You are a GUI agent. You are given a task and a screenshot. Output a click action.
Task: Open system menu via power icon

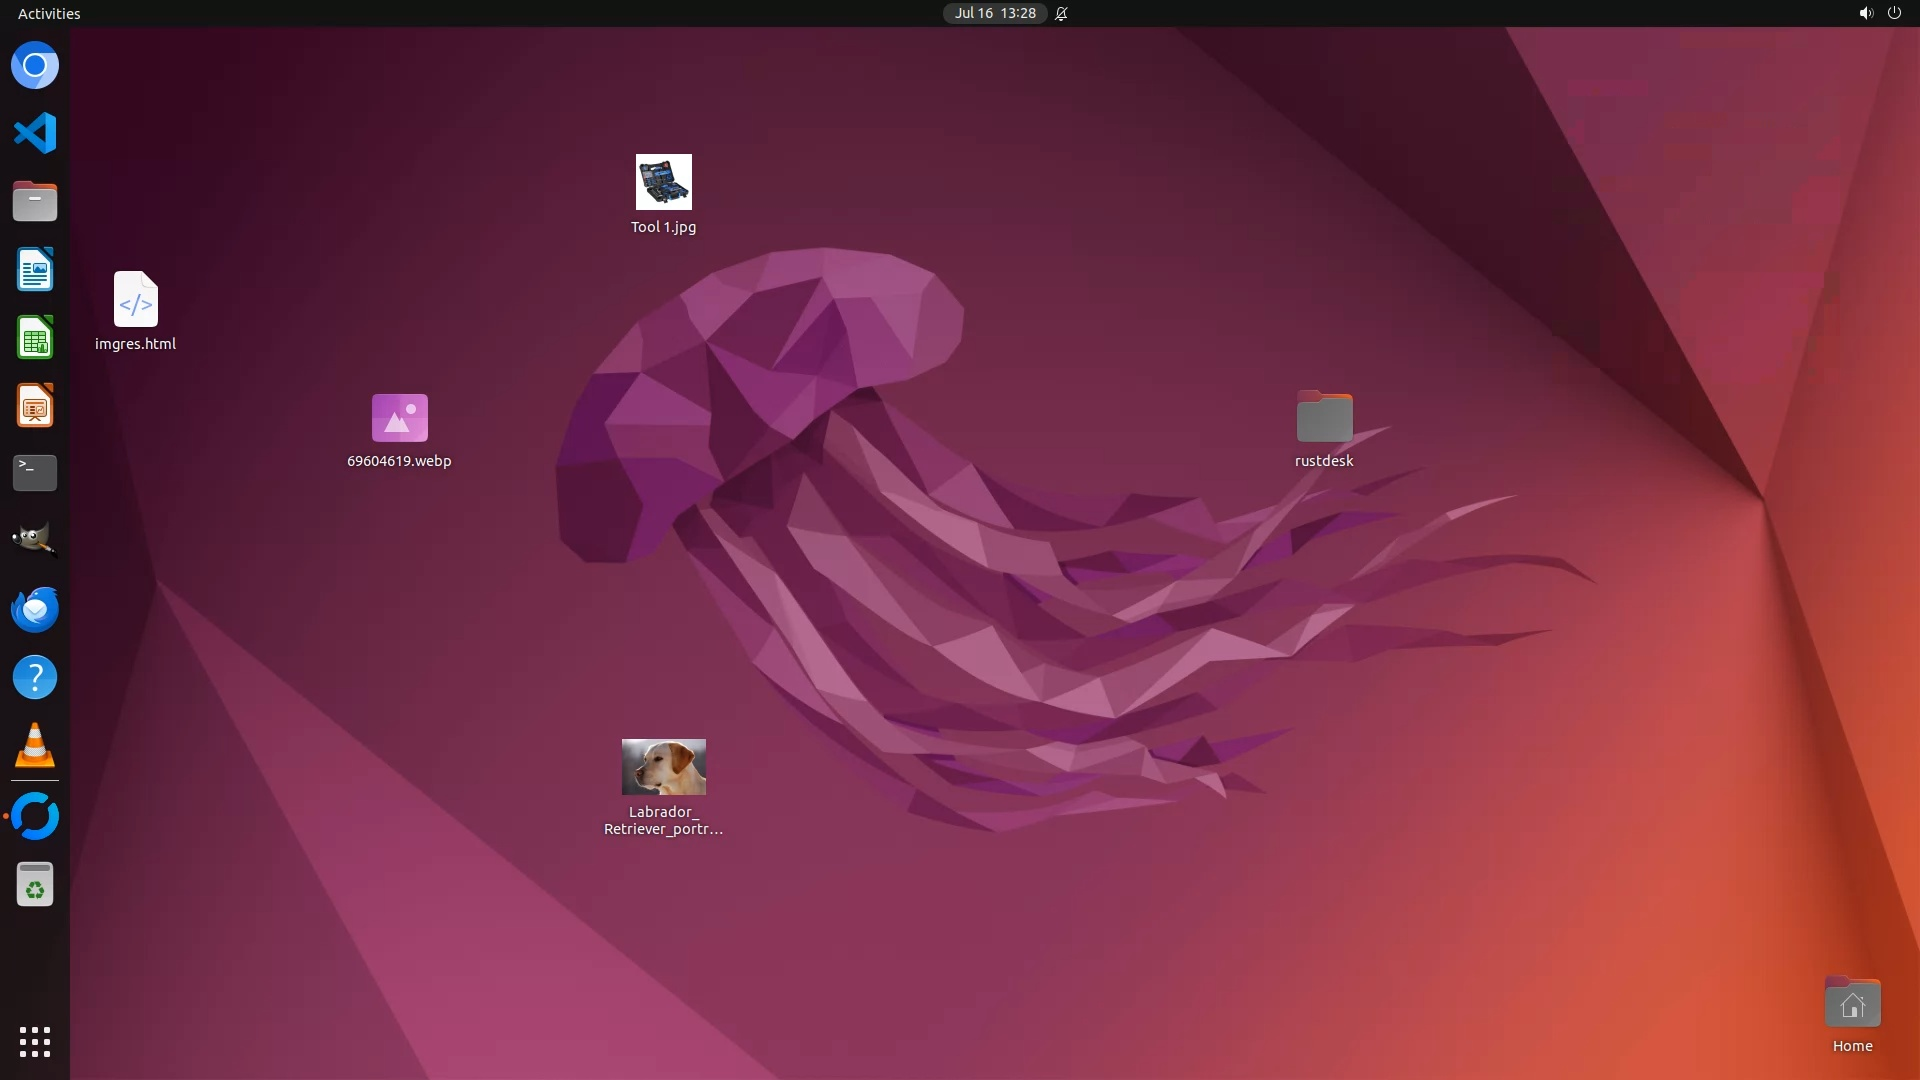point(1894,13)
